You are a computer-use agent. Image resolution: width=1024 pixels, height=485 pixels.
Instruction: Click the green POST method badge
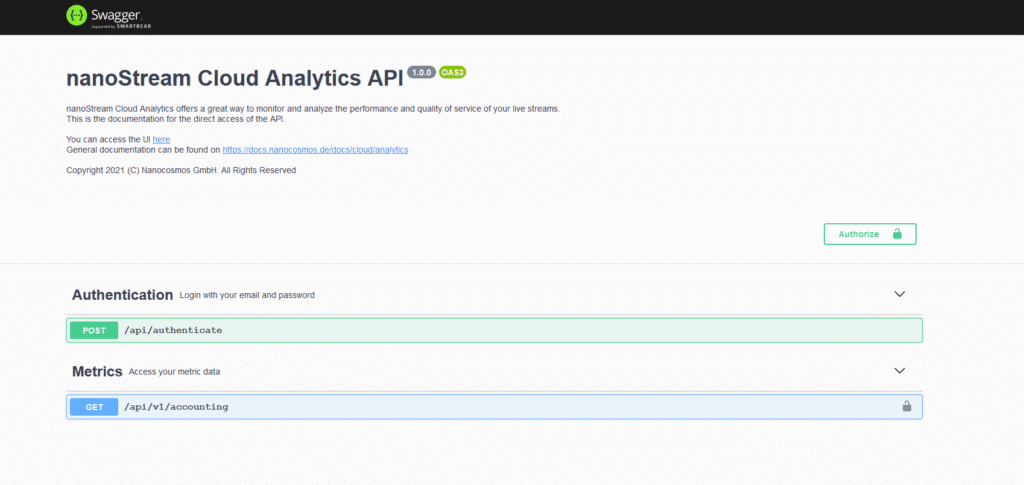[x=94, y=330]
